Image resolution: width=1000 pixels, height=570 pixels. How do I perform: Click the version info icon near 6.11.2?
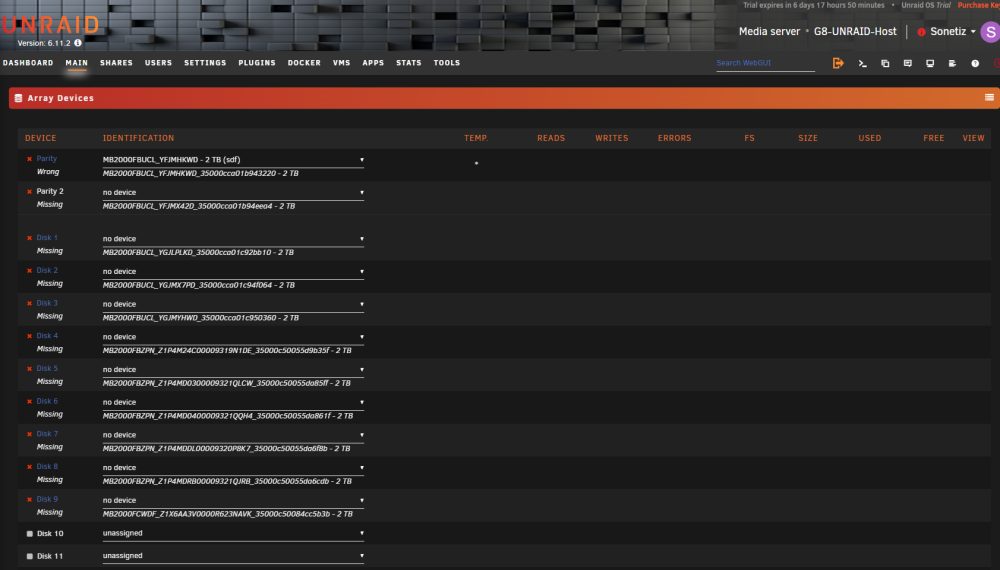tap(78, 43)
